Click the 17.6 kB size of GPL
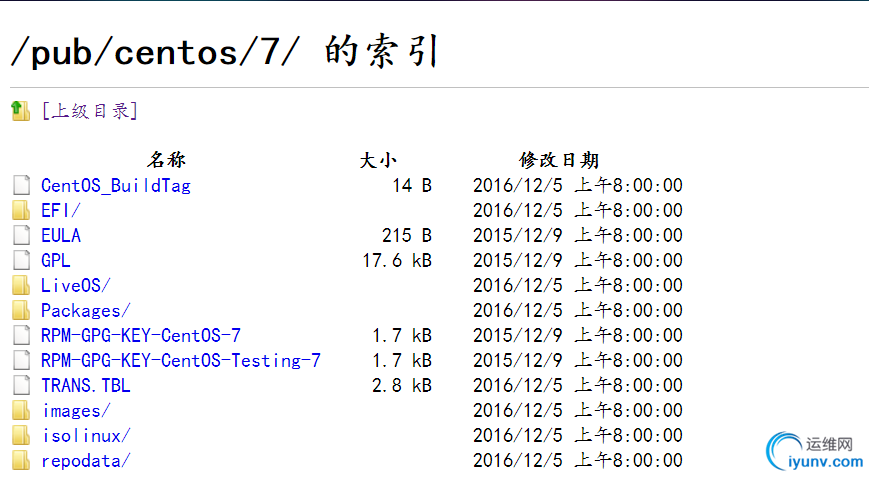Viewport: 869px width, 478px height. [397, 261]
